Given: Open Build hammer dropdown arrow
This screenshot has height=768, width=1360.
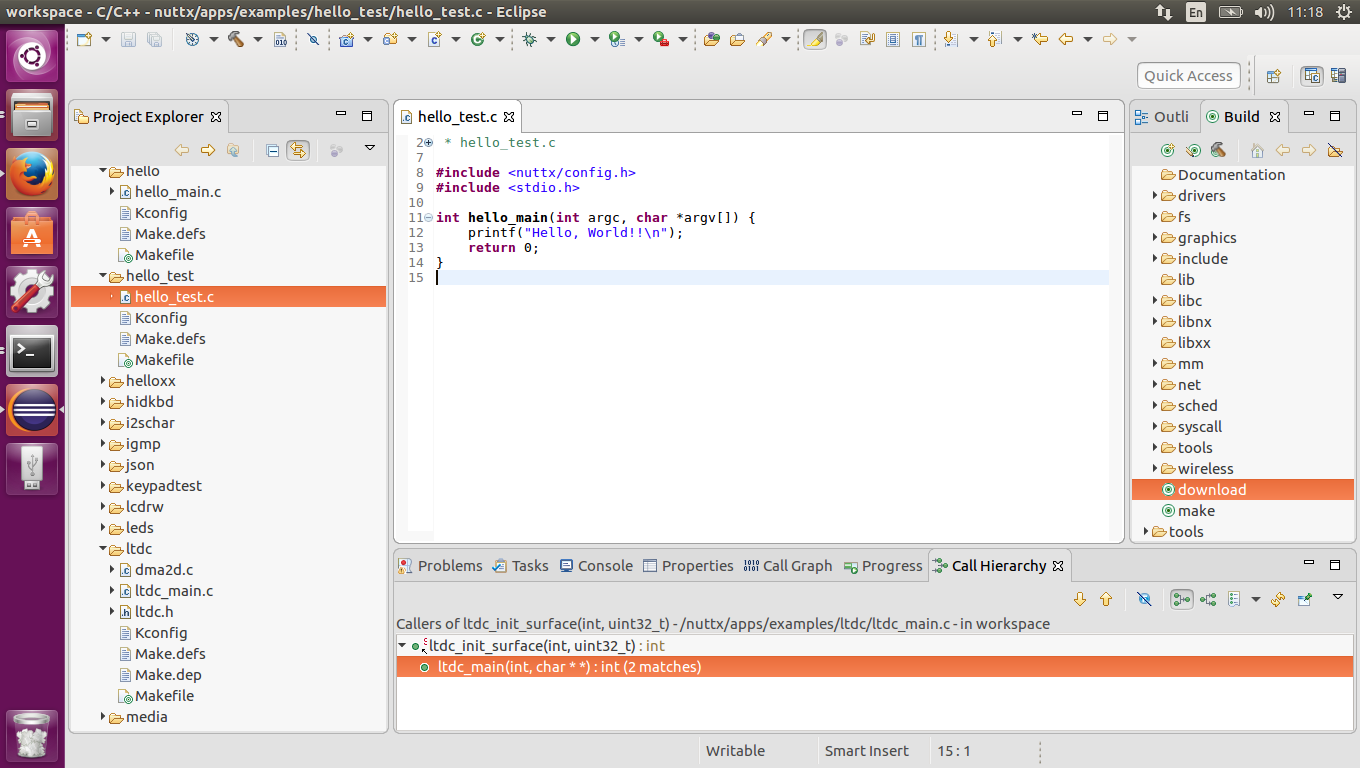Looking at the screenshot, I should click(x=257, y=40).
